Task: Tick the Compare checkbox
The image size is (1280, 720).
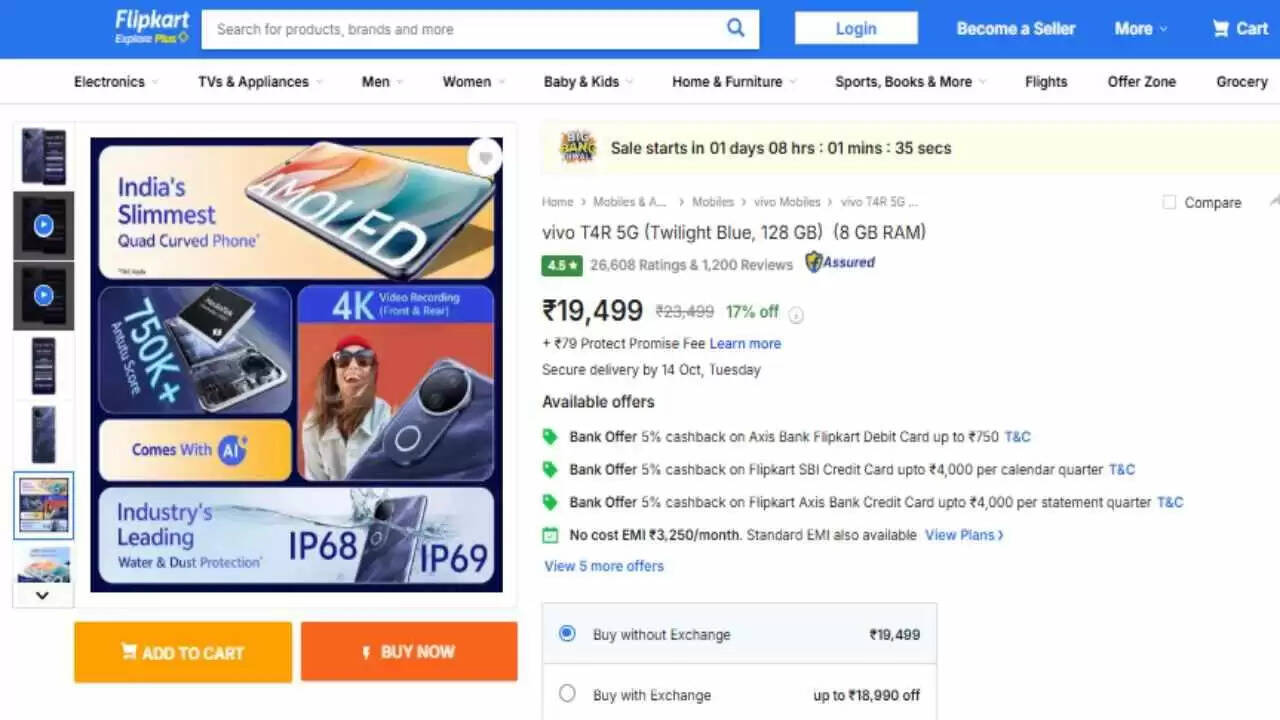Action: (x=1169, y=203)
